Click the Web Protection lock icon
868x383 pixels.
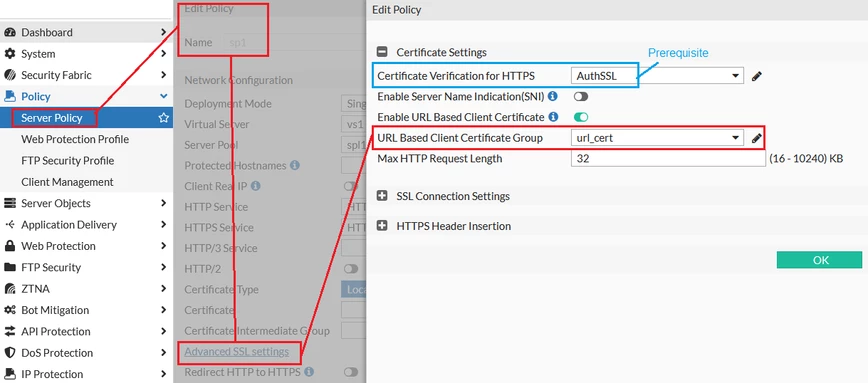[x=10, y=246]
